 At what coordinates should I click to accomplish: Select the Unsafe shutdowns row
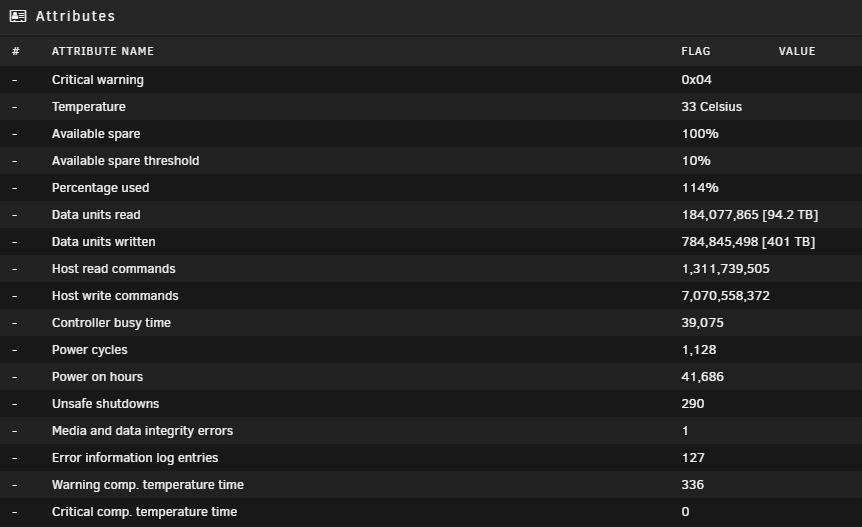coord(431,403)
